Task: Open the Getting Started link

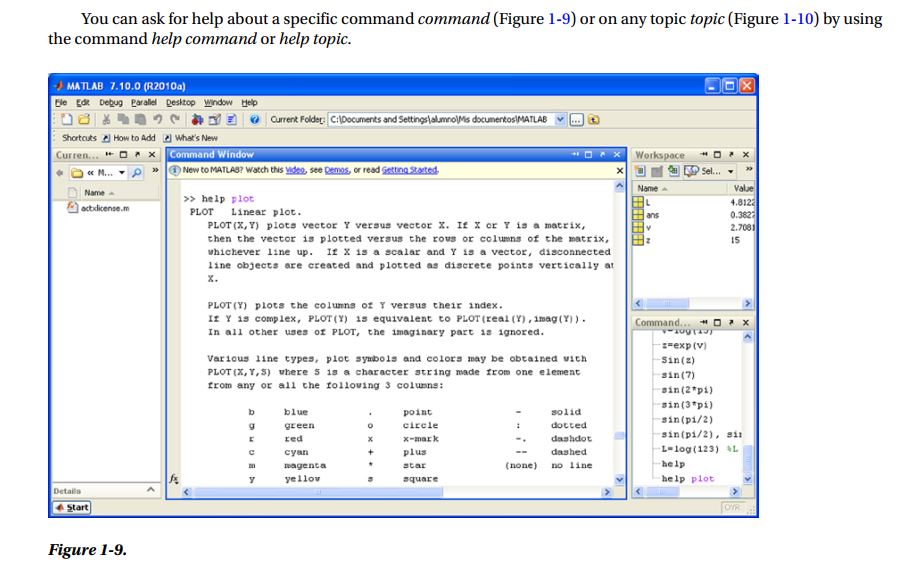Action: click(409, 170)
